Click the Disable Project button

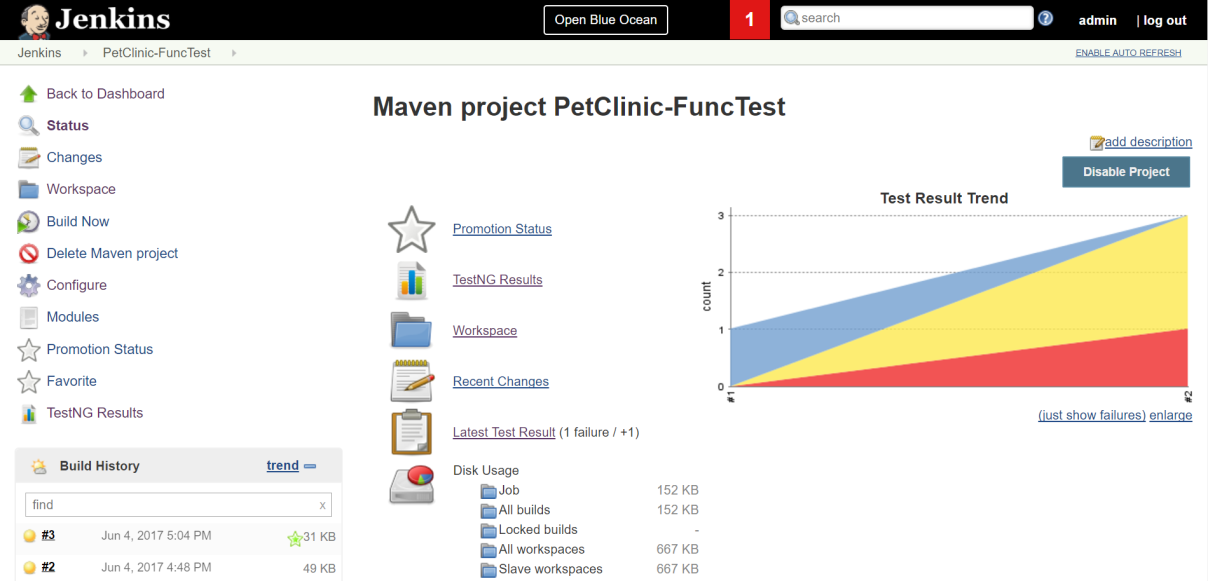(x=1126, y=172)
